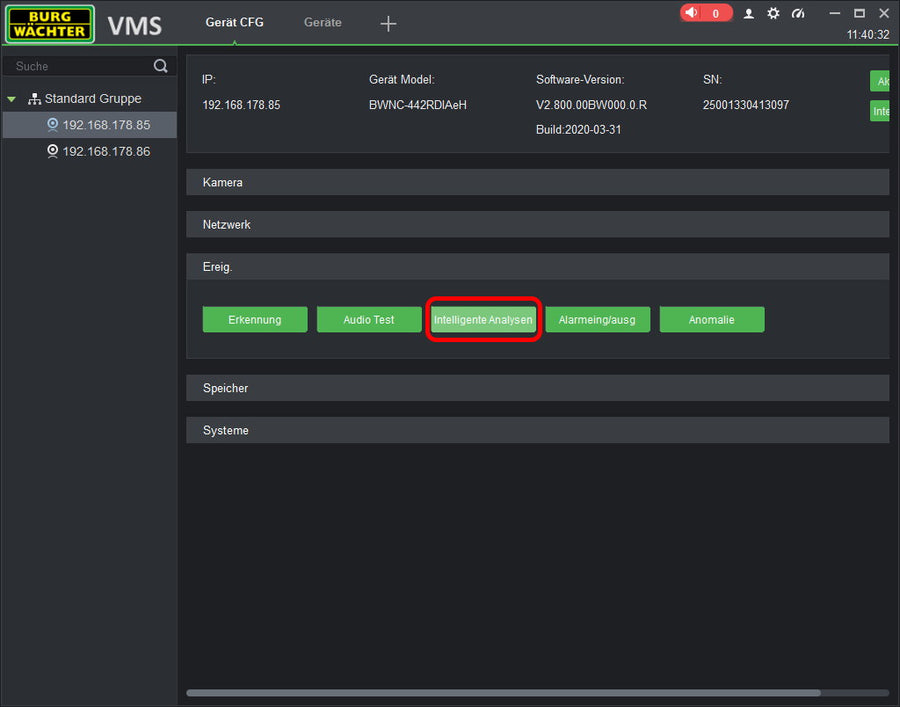
Task: Click the magnifier search icon
Action: pyautogui.click(x=160, y=66)
